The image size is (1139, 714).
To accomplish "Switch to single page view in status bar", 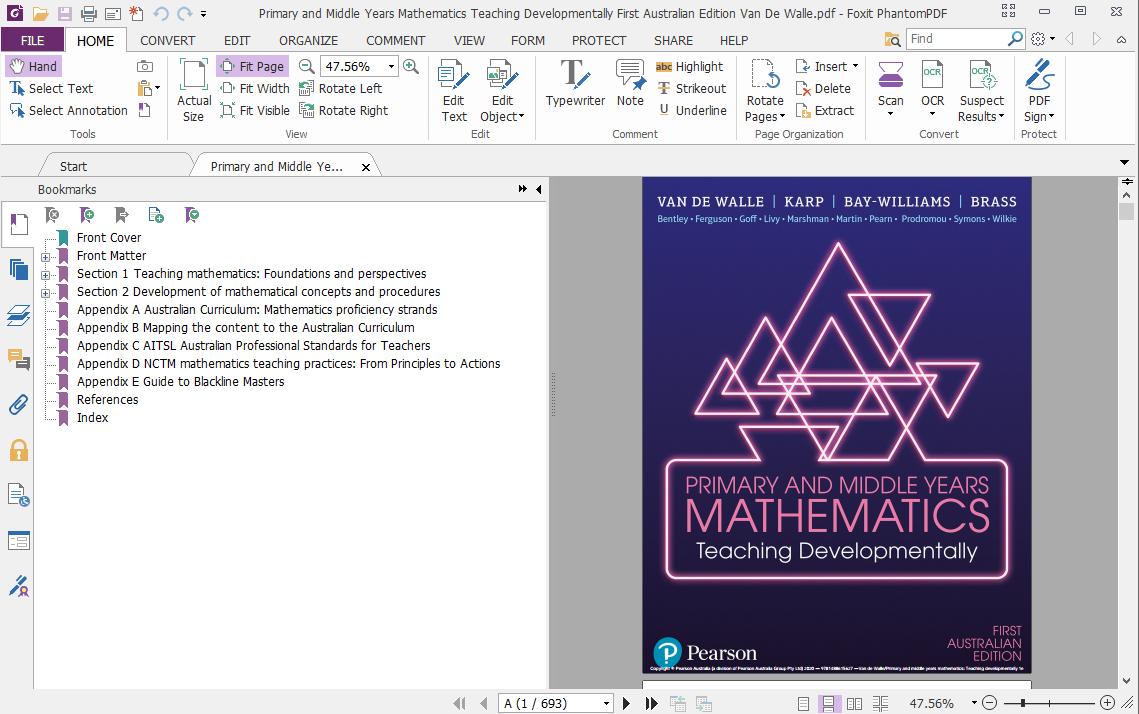I will point(803,703).
